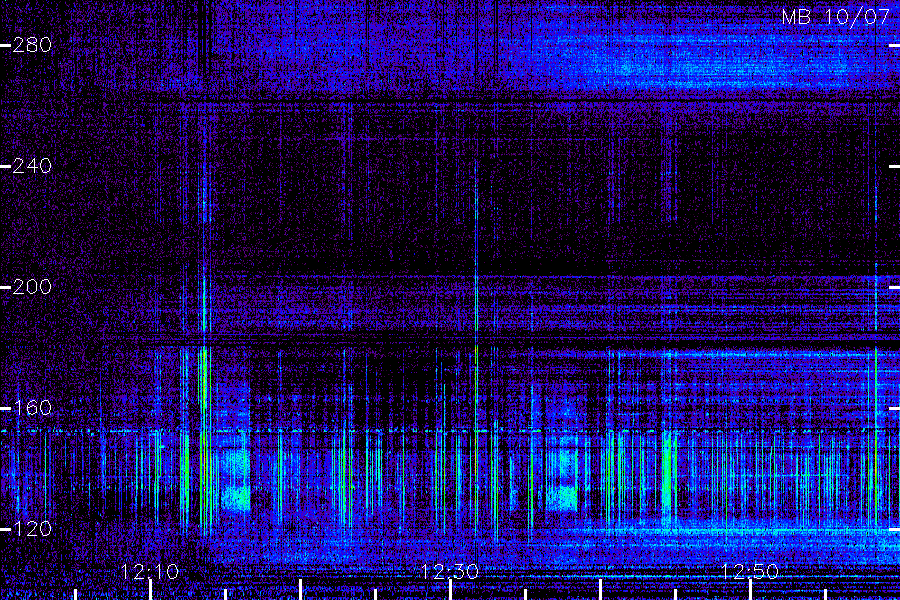Click the 160 frequency axis label
The width and height of the screenshot is (900, 600).
(32, 408)
